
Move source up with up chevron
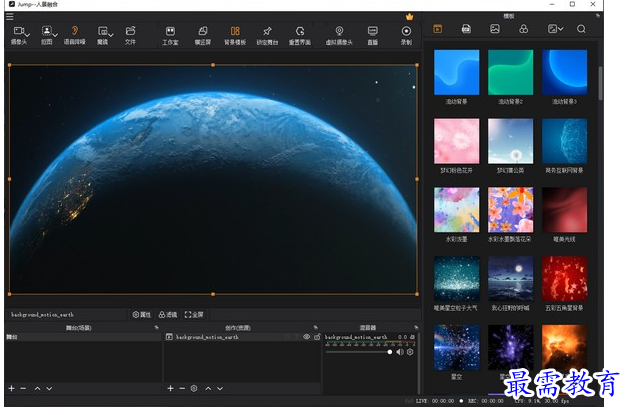[x=208, y=389]
